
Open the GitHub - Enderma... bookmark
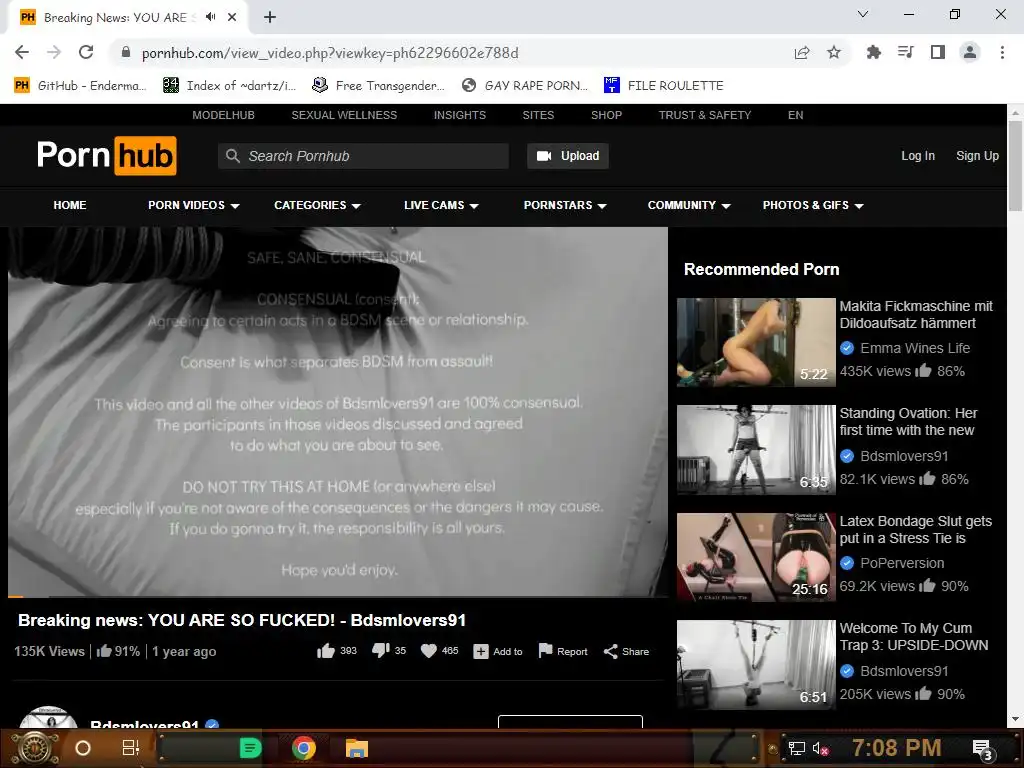80,86
